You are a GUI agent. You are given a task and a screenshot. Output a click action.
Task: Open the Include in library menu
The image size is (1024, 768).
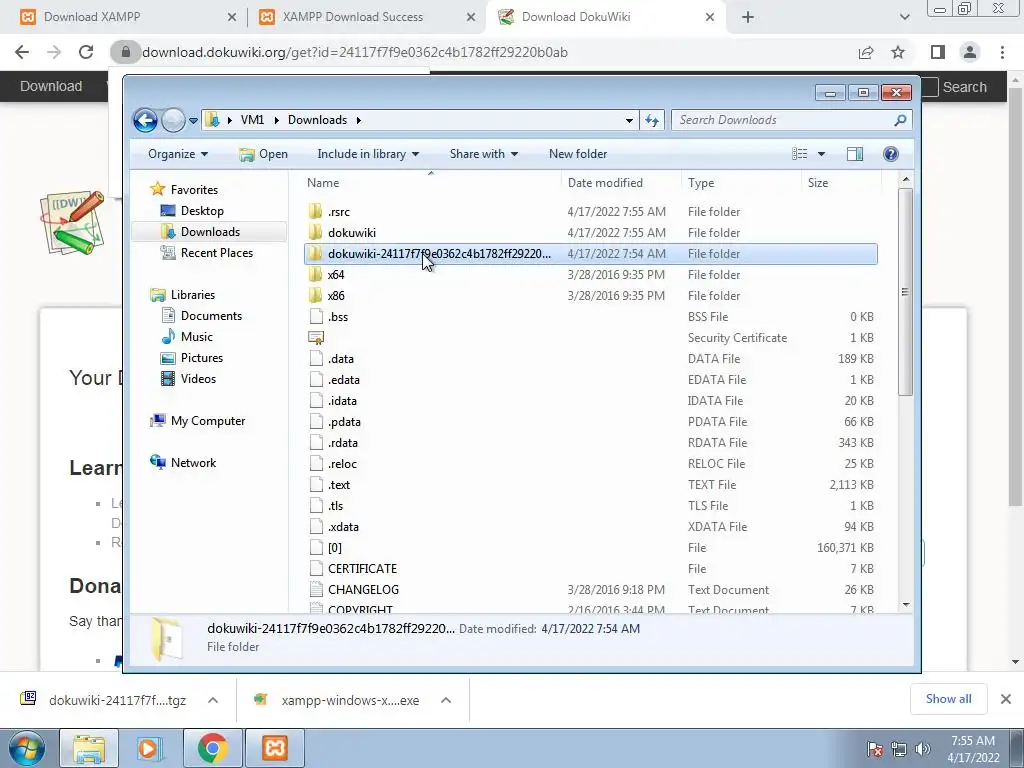click(368, 154)
